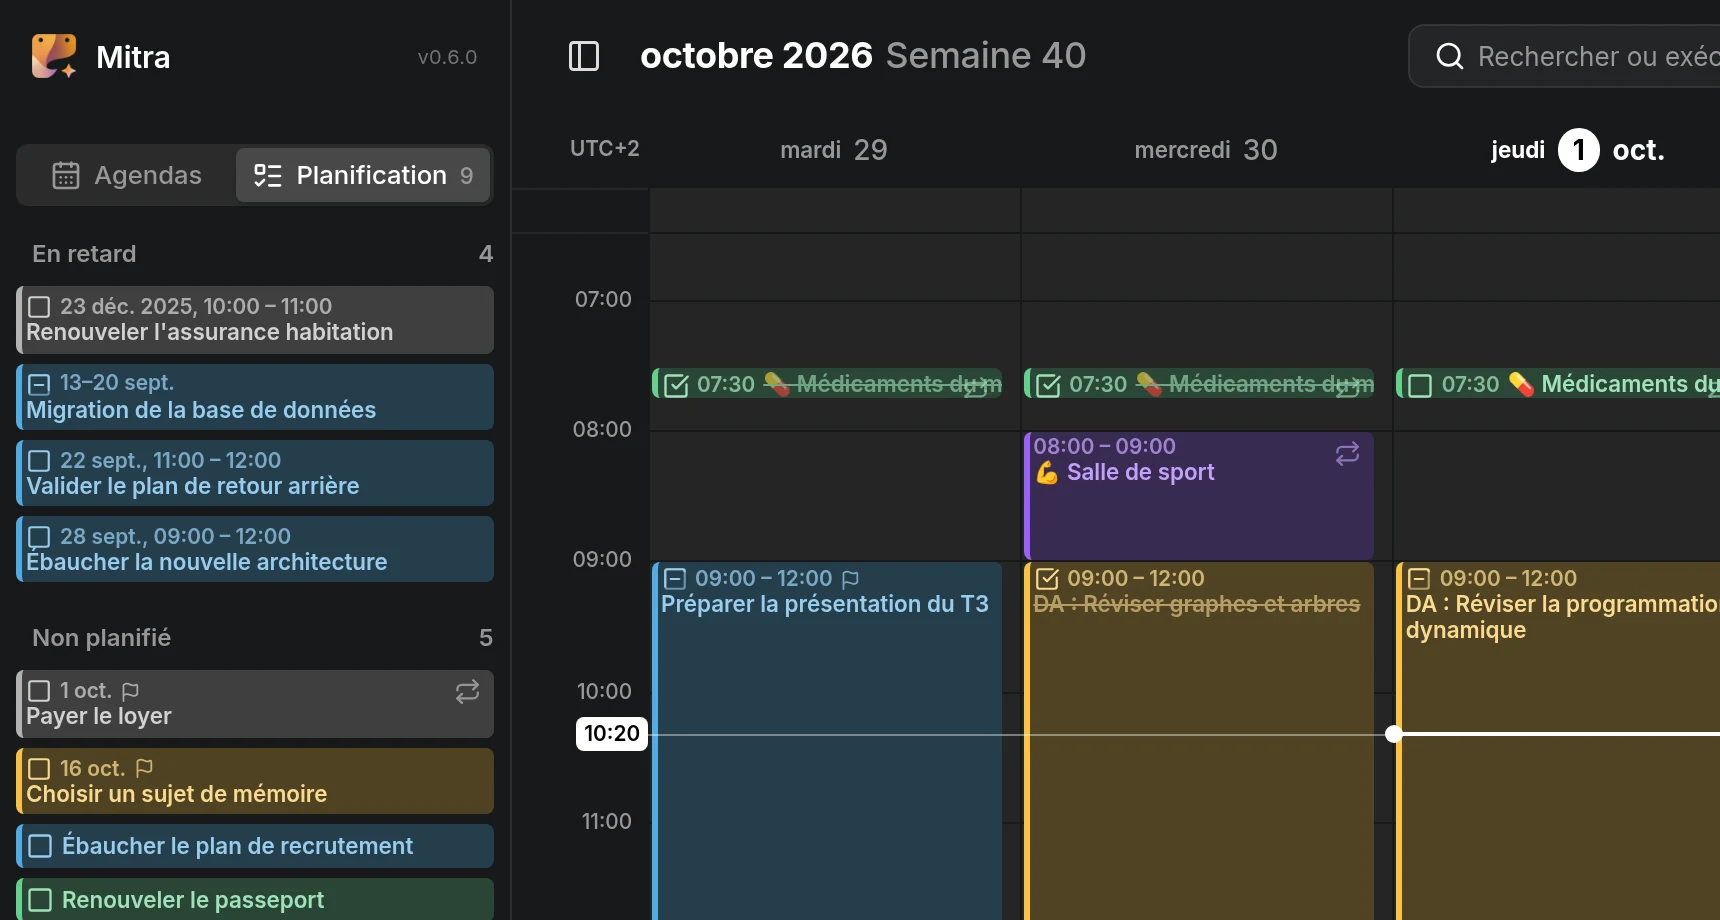Click the En retard count 4

486,254
